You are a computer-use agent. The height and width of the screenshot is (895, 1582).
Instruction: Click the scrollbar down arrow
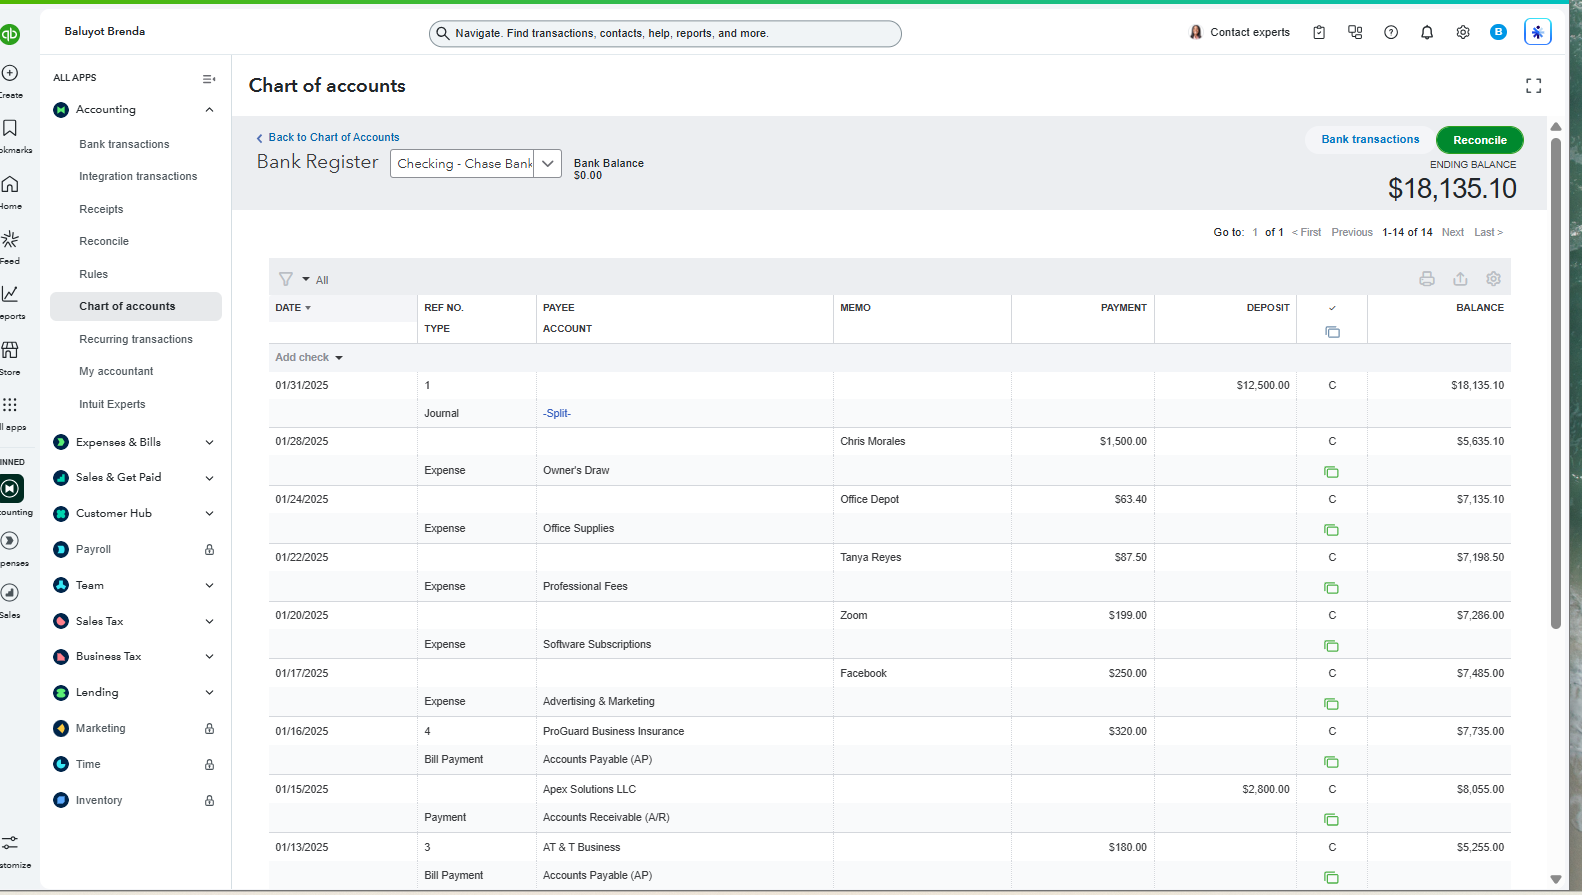coord(1555,880)
